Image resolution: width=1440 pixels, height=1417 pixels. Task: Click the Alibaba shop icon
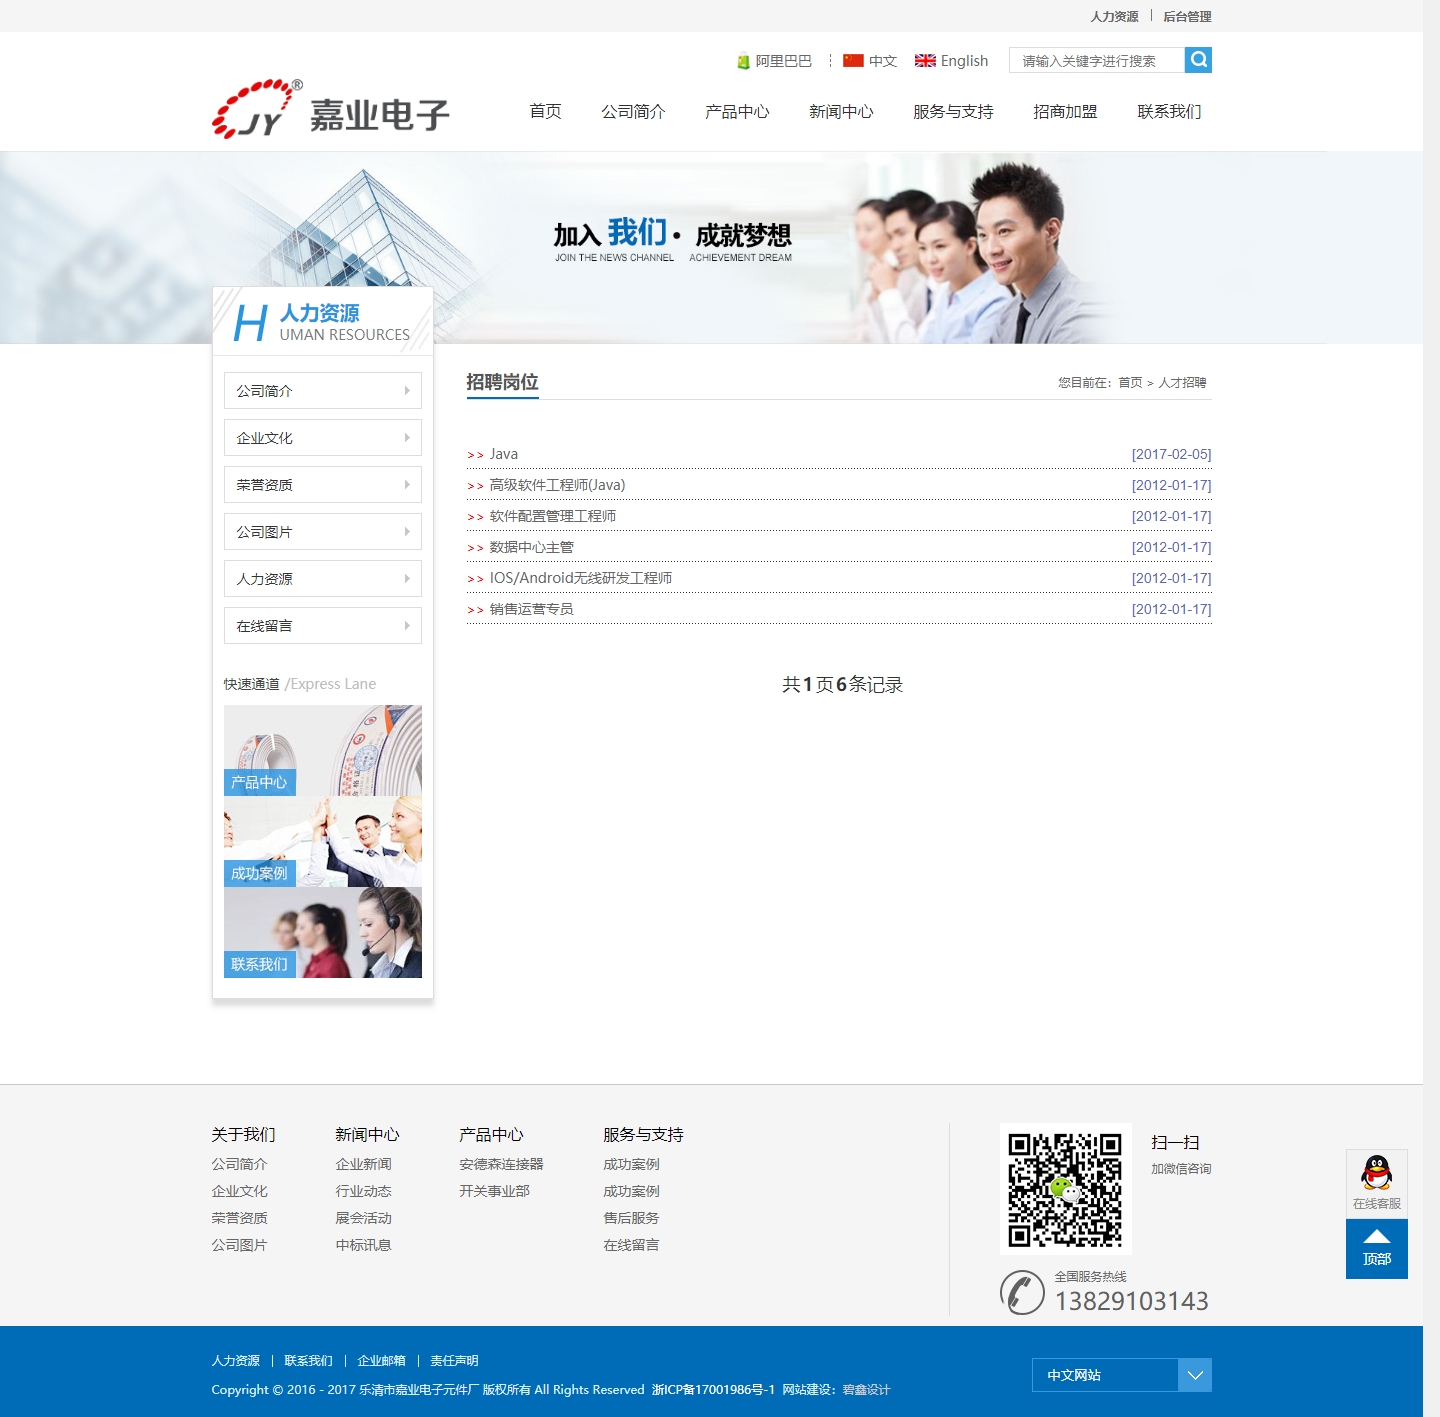point(743,61)
